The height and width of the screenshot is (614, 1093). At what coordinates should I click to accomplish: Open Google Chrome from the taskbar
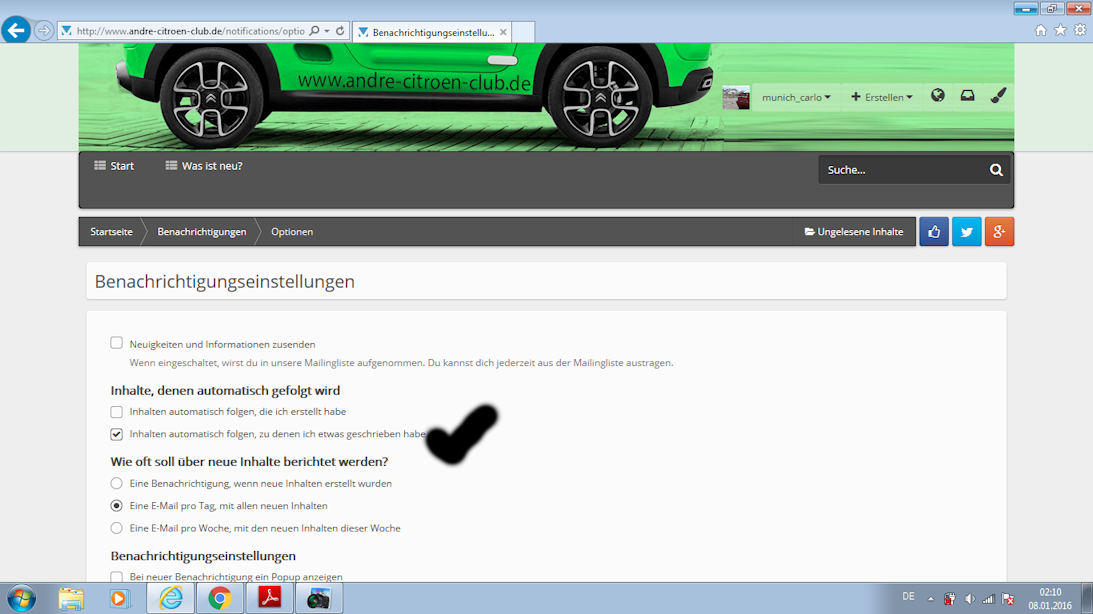tap(220, 599)
